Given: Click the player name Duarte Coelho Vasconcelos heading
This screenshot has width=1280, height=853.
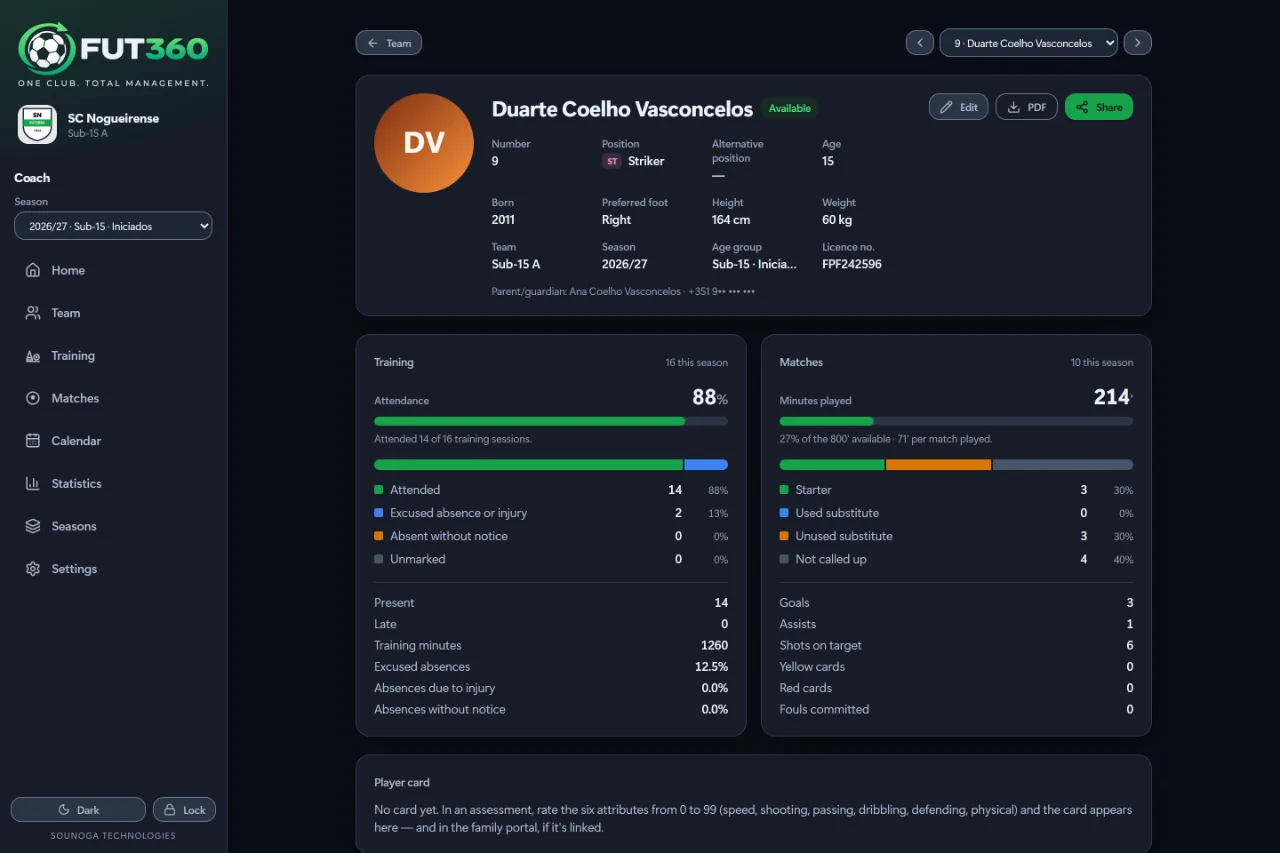Looking at the screenshot, I should point(622,109).
